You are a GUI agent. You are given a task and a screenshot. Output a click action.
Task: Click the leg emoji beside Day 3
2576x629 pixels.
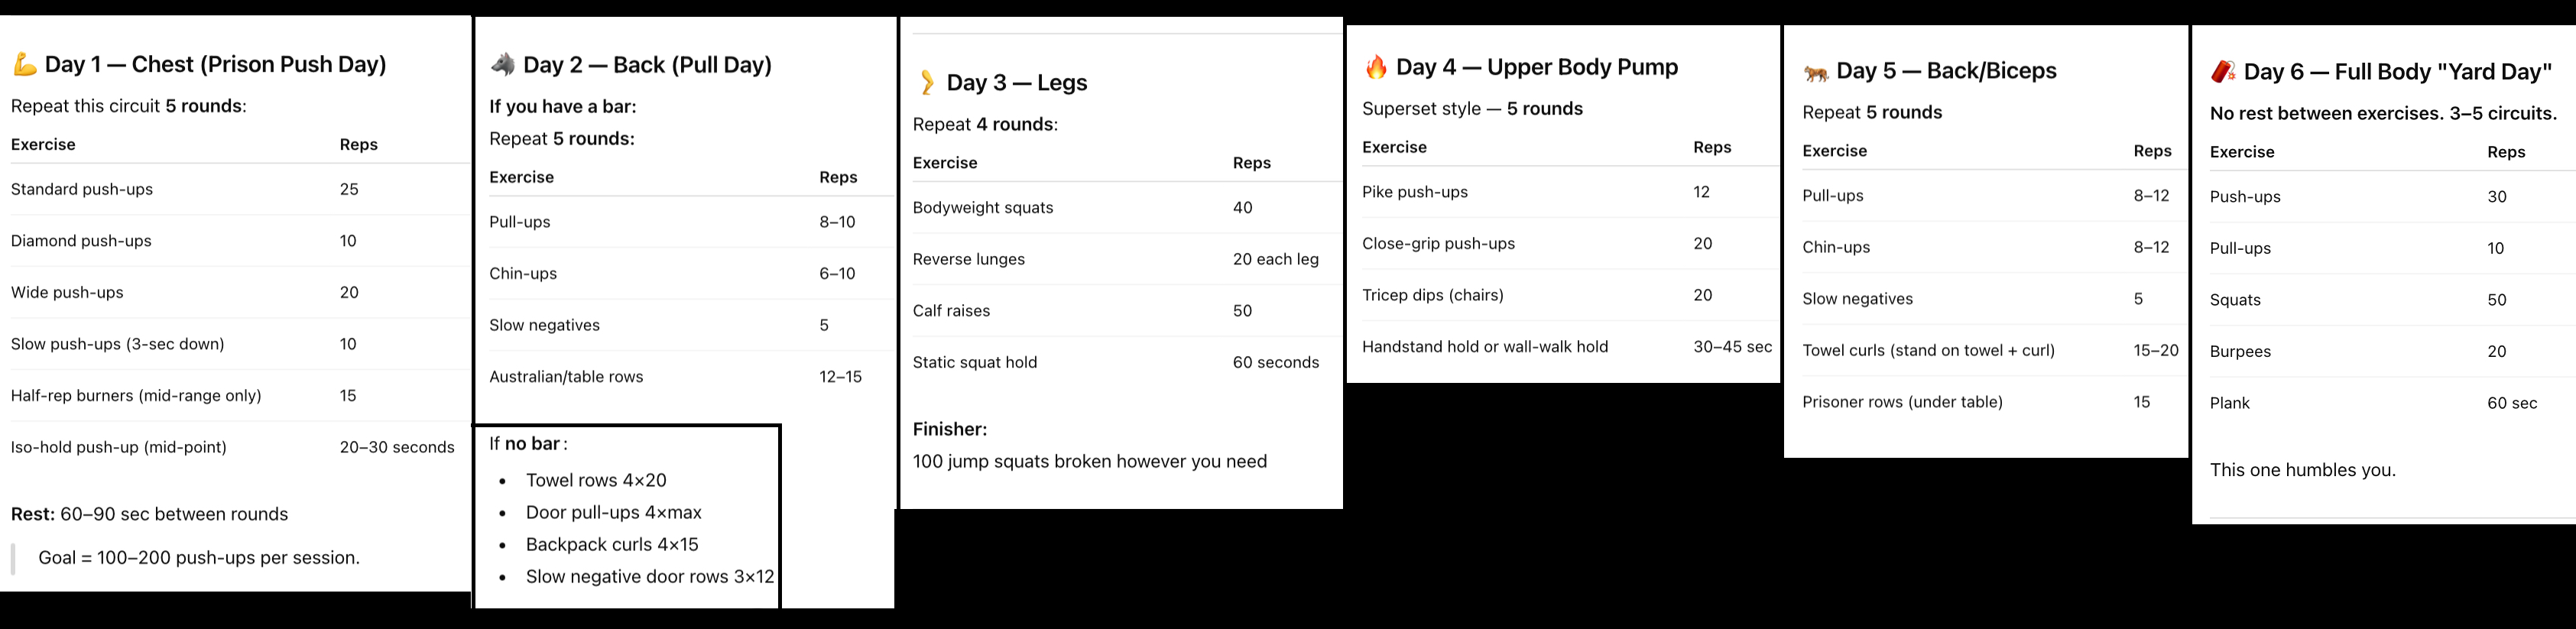[x=927, y=83]
